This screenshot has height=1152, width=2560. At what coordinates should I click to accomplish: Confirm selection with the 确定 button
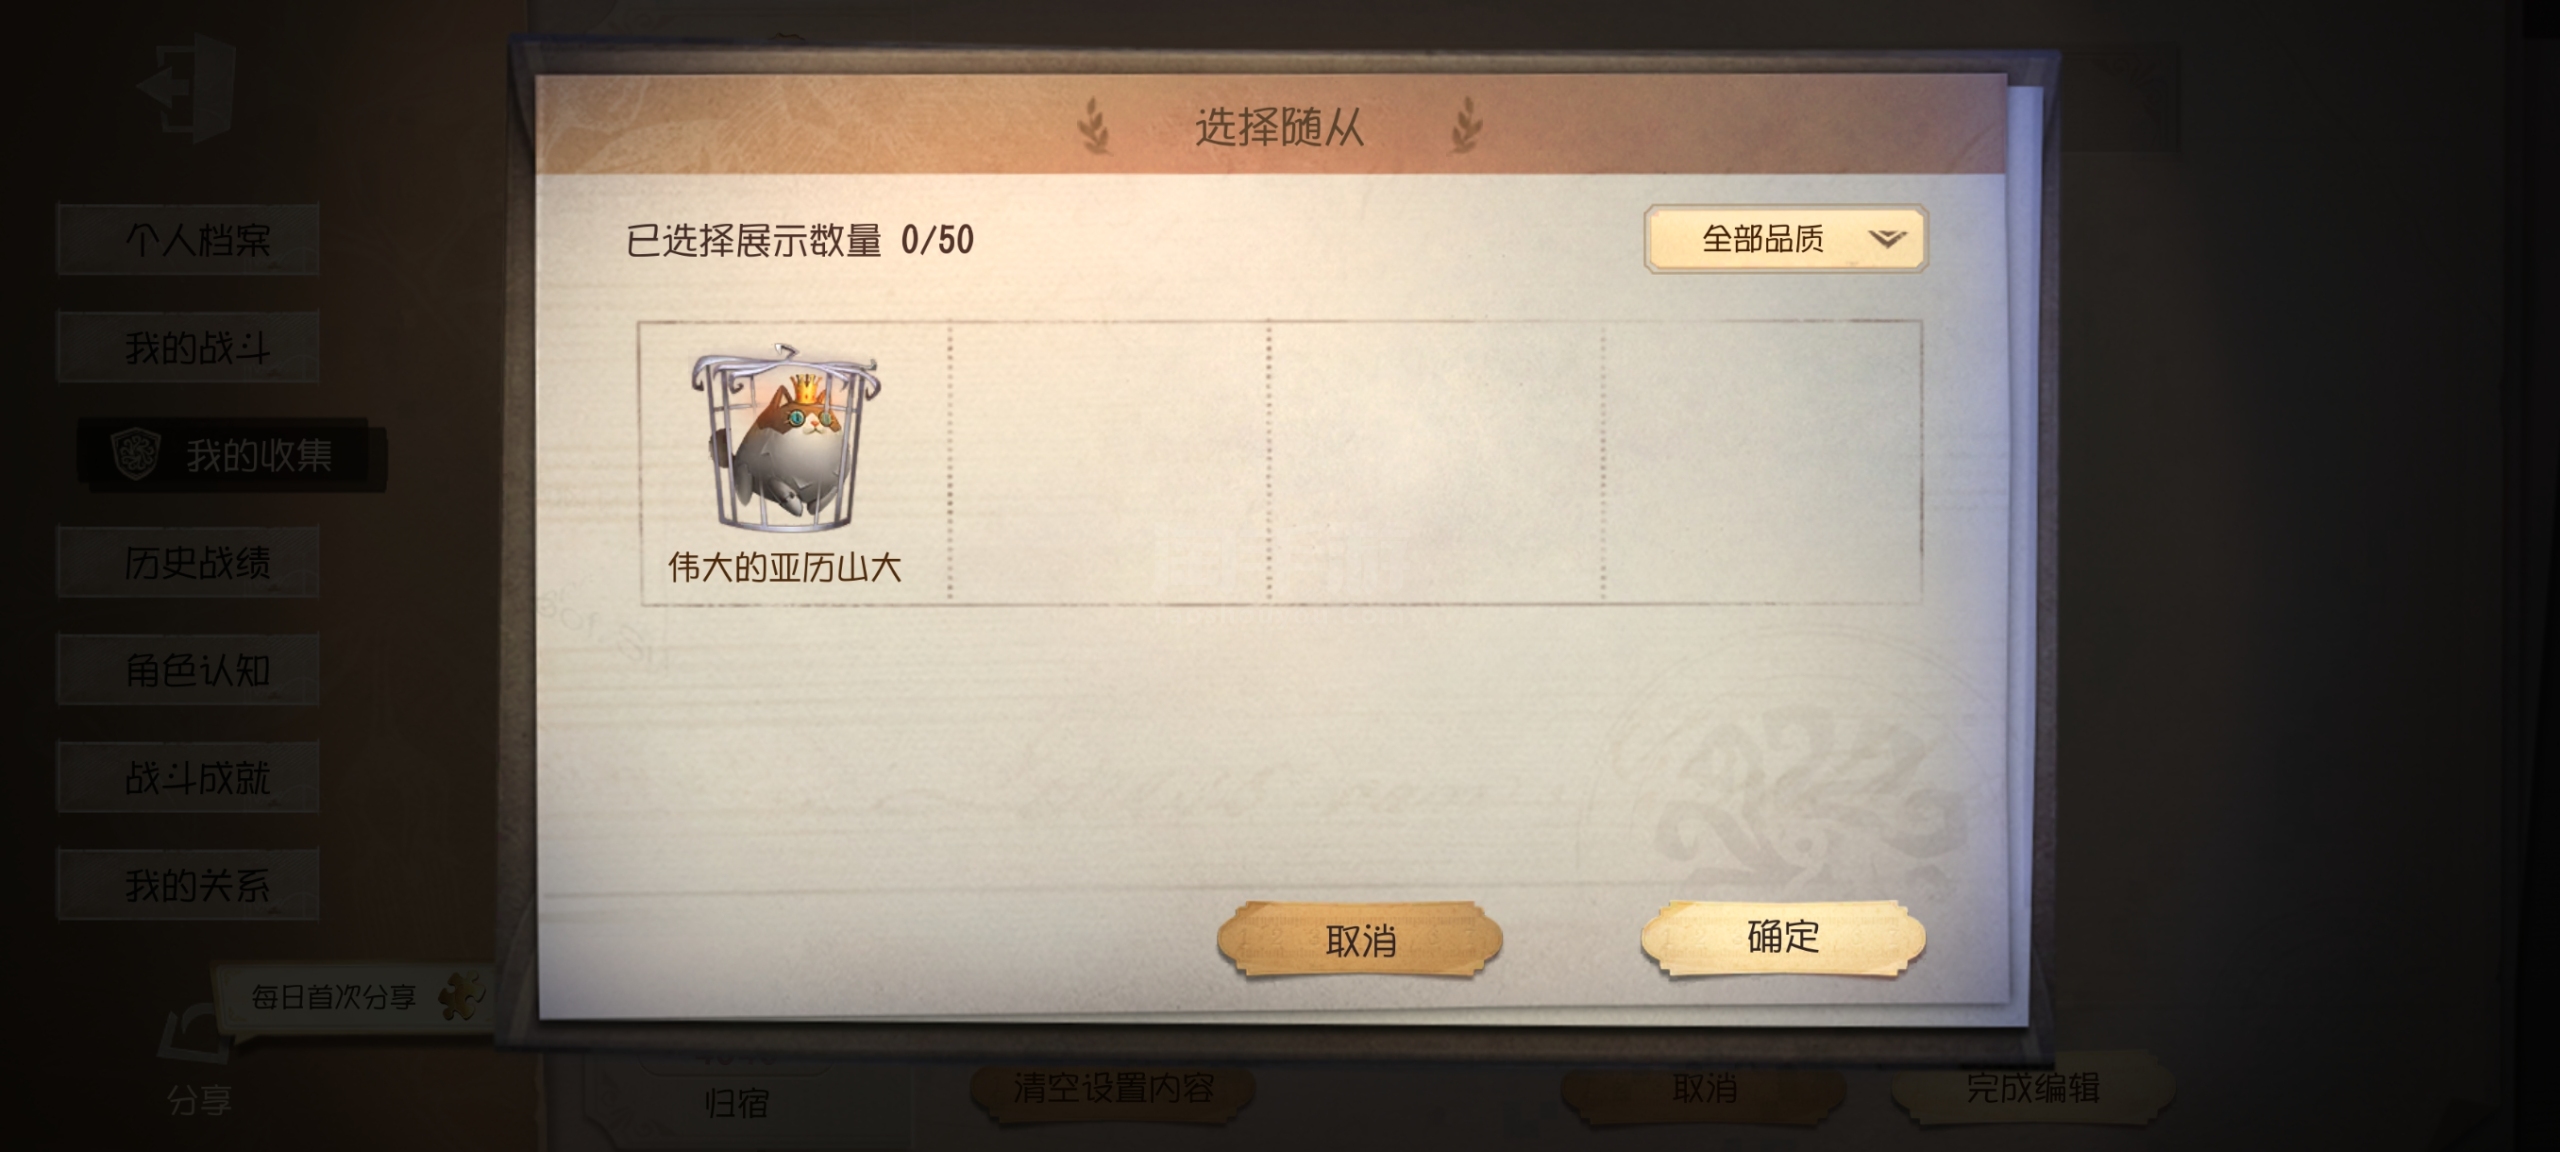(1783, 938)
